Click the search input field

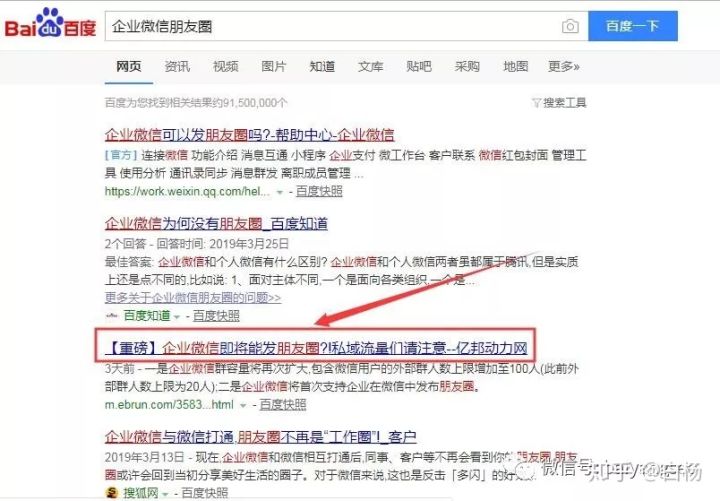click(x=334, y=27)
